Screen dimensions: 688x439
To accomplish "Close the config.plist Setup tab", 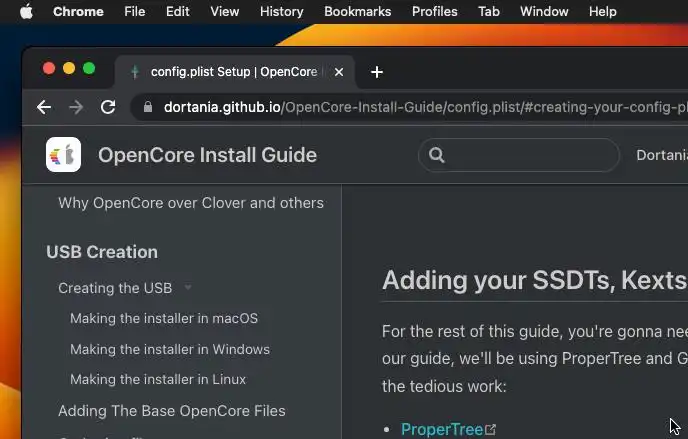I will pos(339,72).
